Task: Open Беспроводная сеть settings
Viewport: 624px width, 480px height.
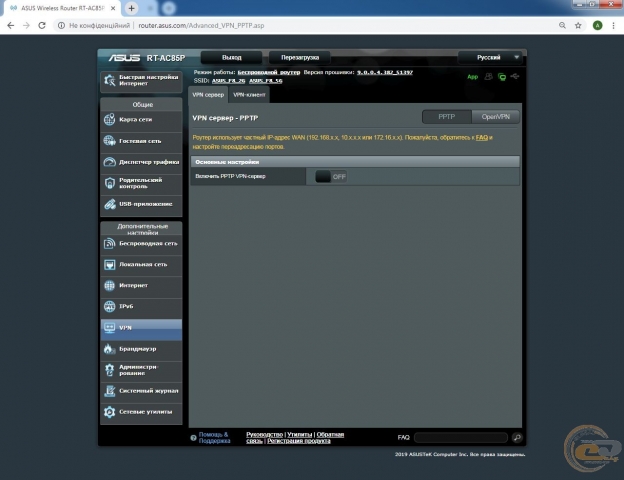Action: [x=140, y=243]
